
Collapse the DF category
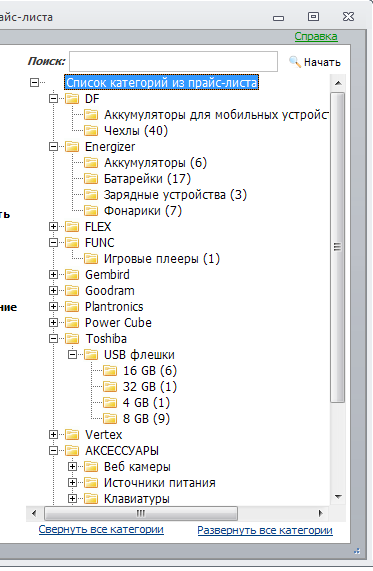(x=53, y=99)
